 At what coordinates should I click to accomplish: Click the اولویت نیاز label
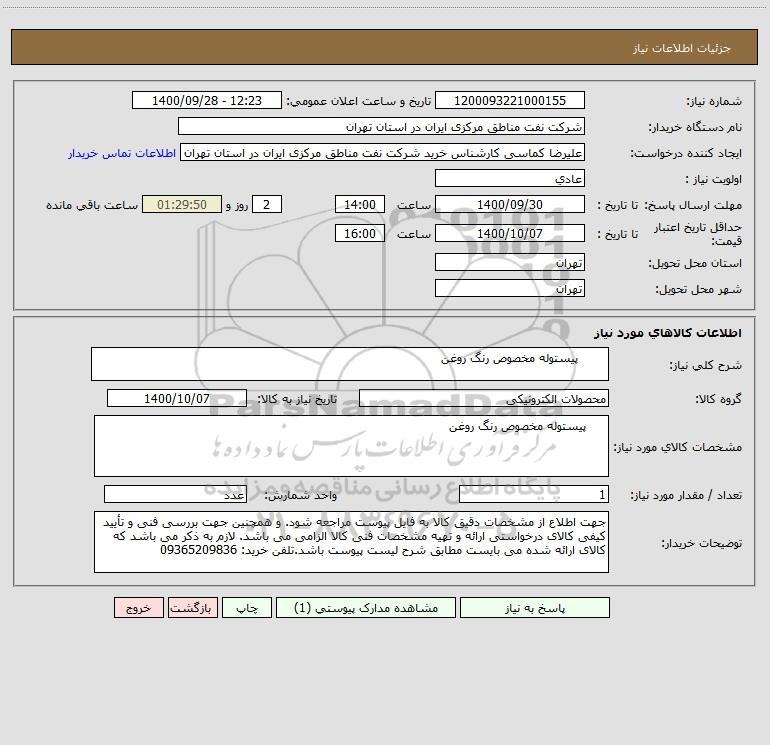tap(713, 180)
